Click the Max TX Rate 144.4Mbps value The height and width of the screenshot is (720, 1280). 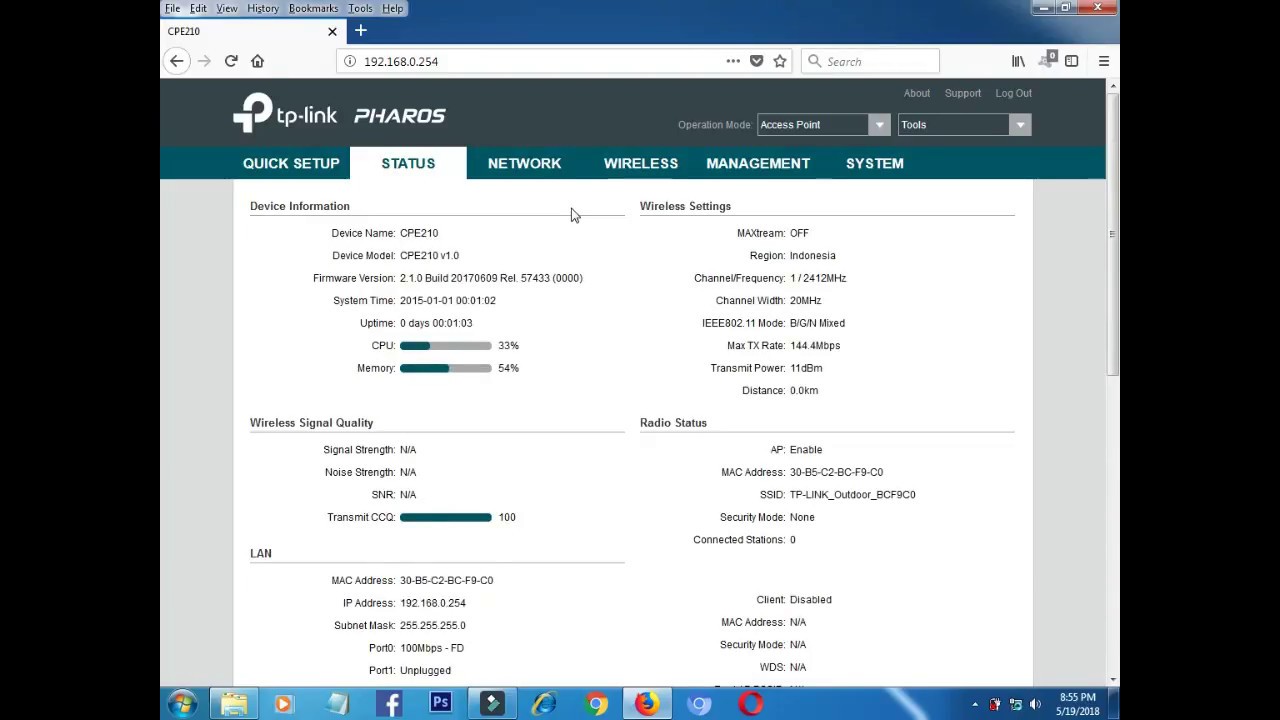pyautogui.click(x=815, y=346)
